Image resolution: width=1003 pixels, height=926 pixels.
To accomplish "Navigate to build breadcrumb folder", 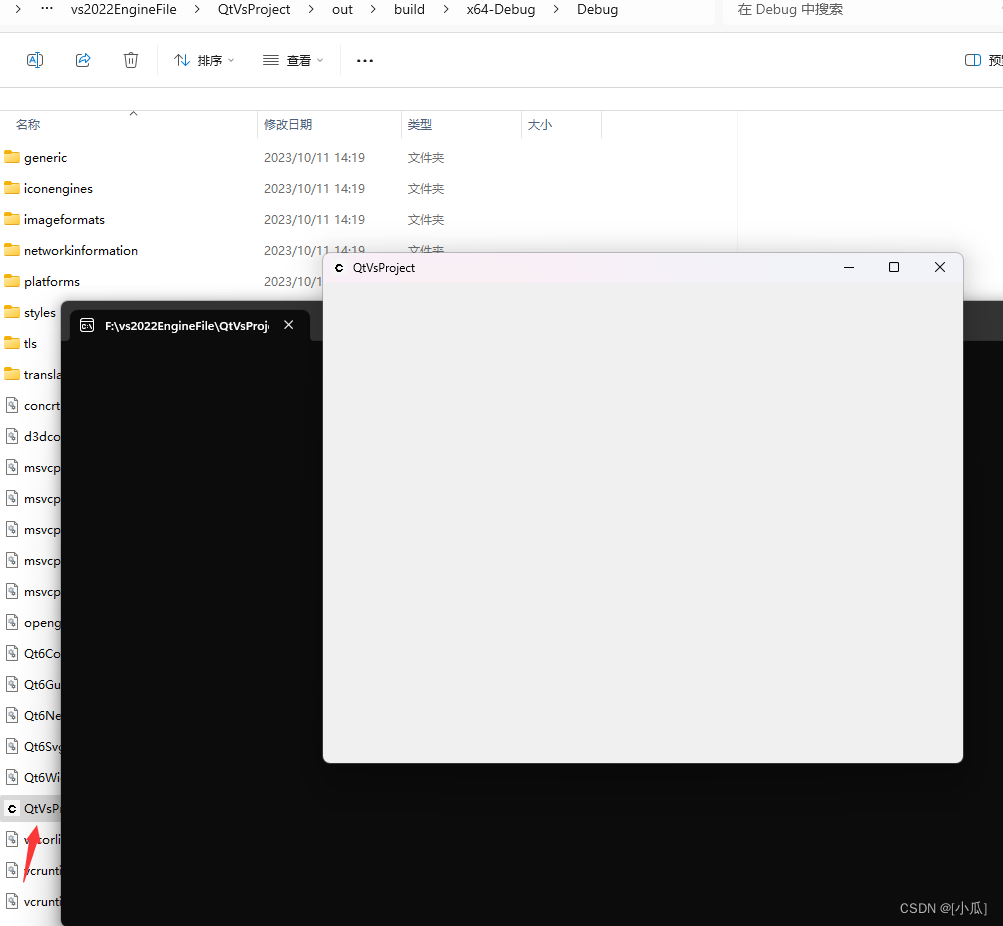I will click(409, 10).
